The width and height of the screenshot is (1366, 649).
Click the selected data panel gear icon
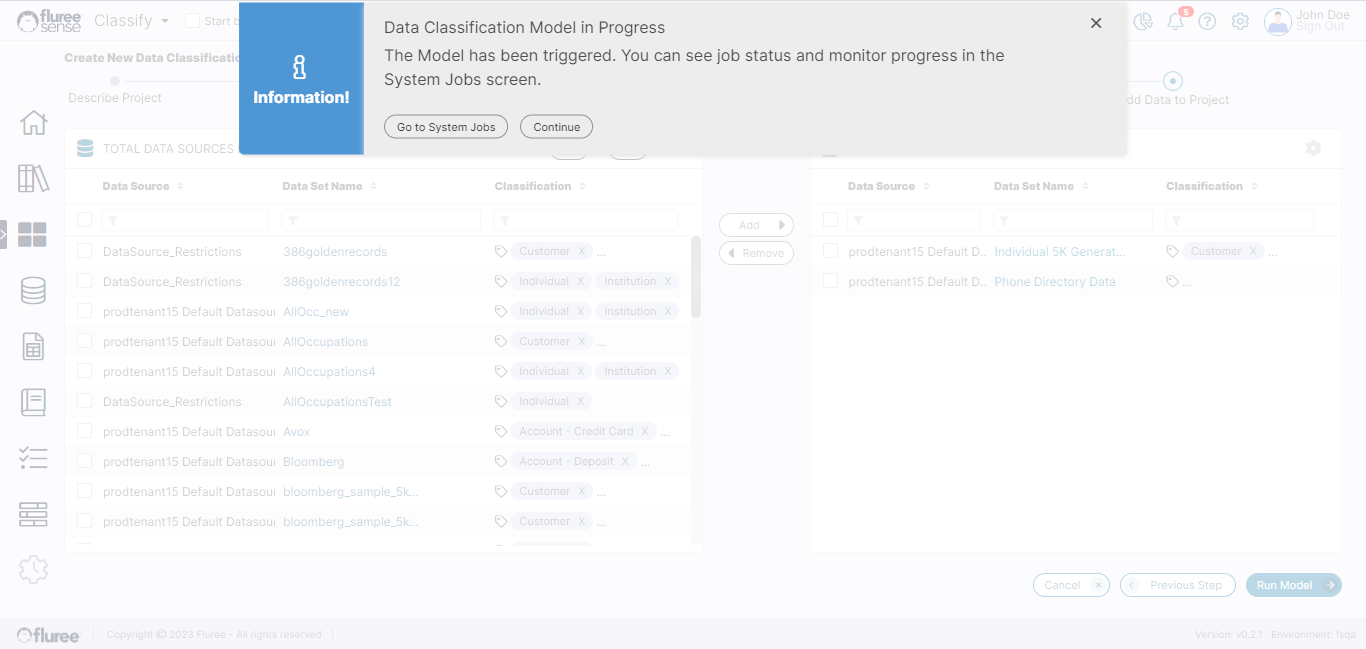click(x=1313, y=148)
